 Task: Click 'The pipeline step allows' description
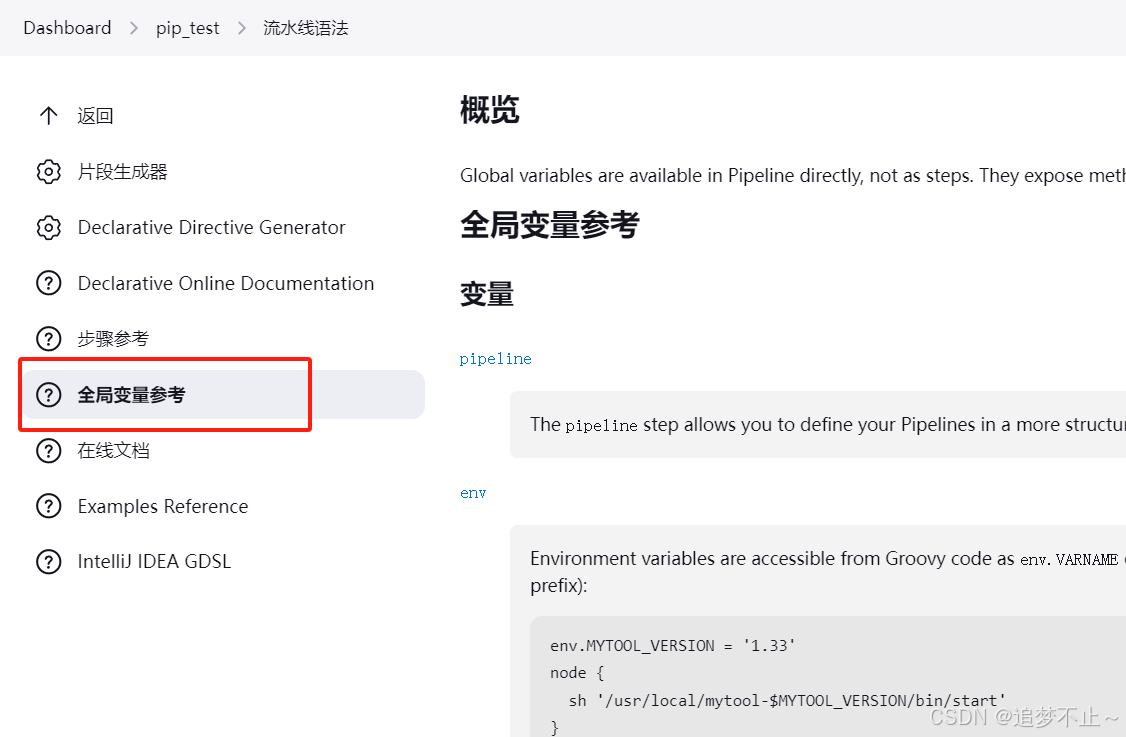tap(828, 425)
